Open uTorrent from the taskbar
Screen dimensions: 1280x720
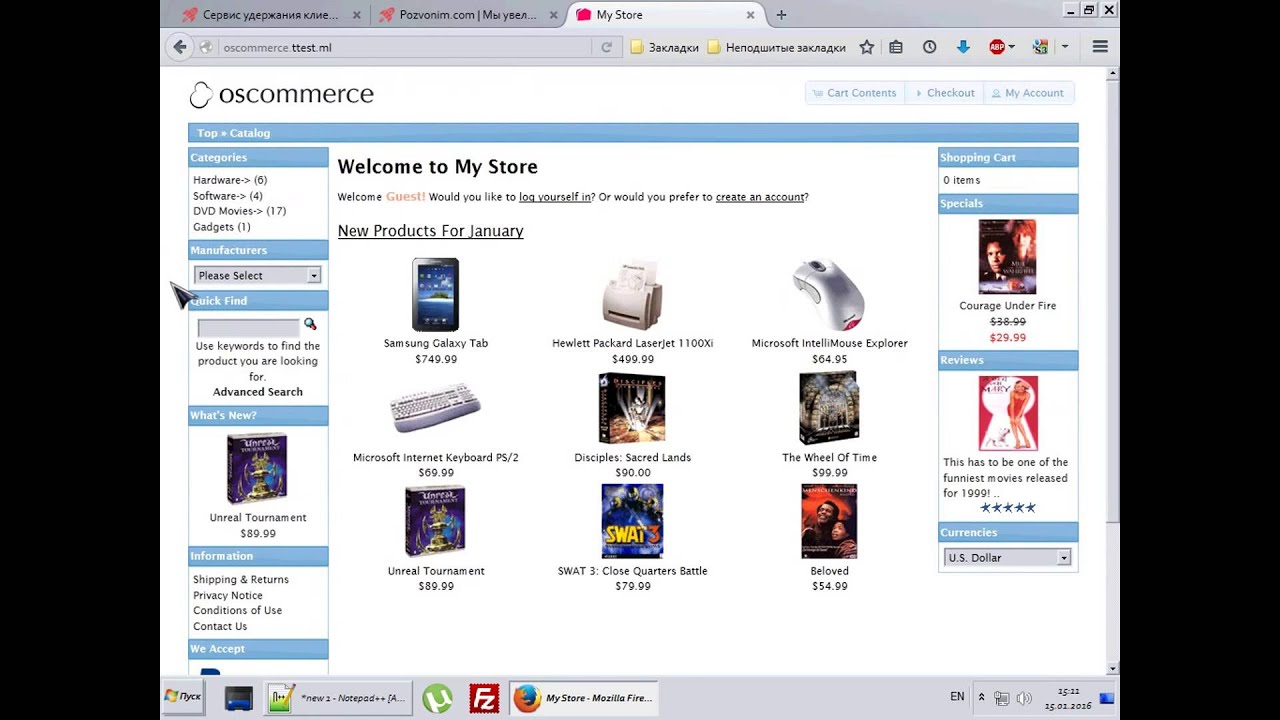[x=437, y=698]
